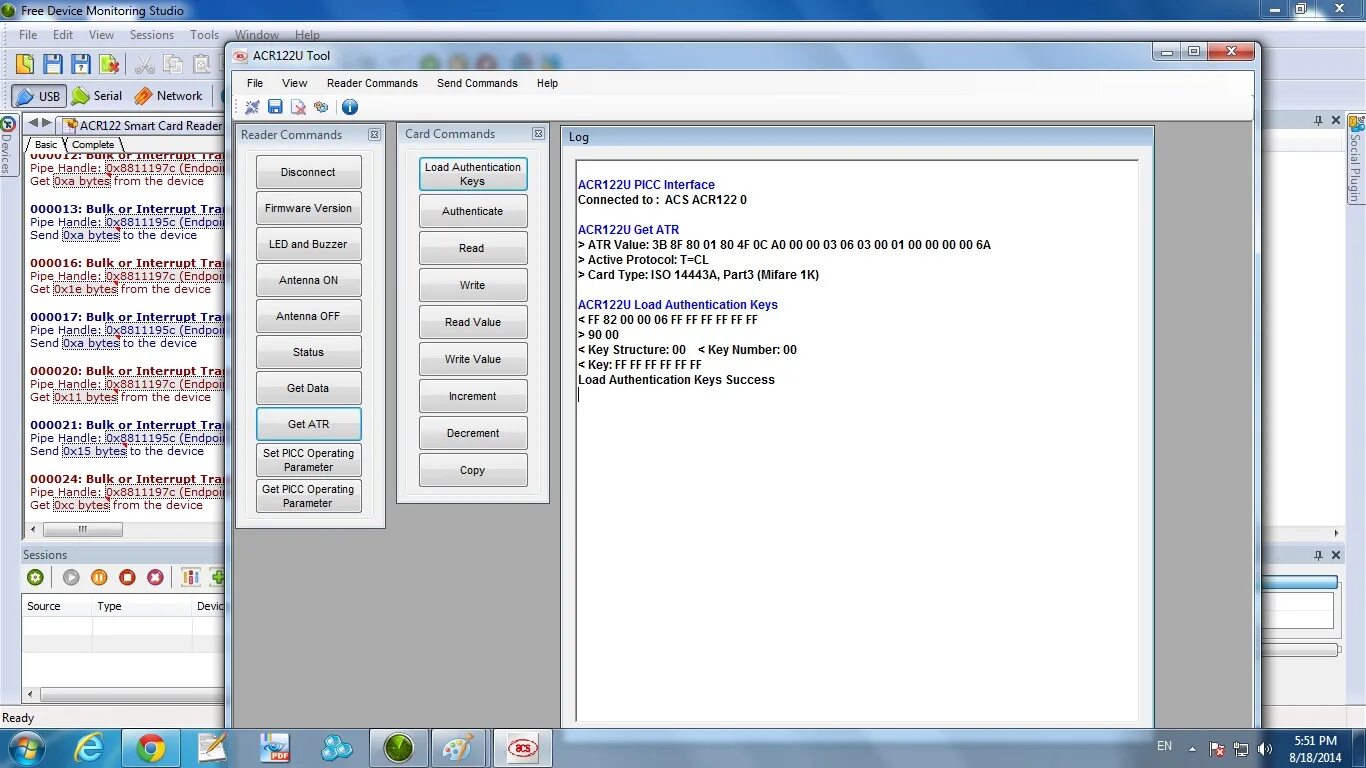Click the Status button
1366x768 pixels.
tap(308, 352)
